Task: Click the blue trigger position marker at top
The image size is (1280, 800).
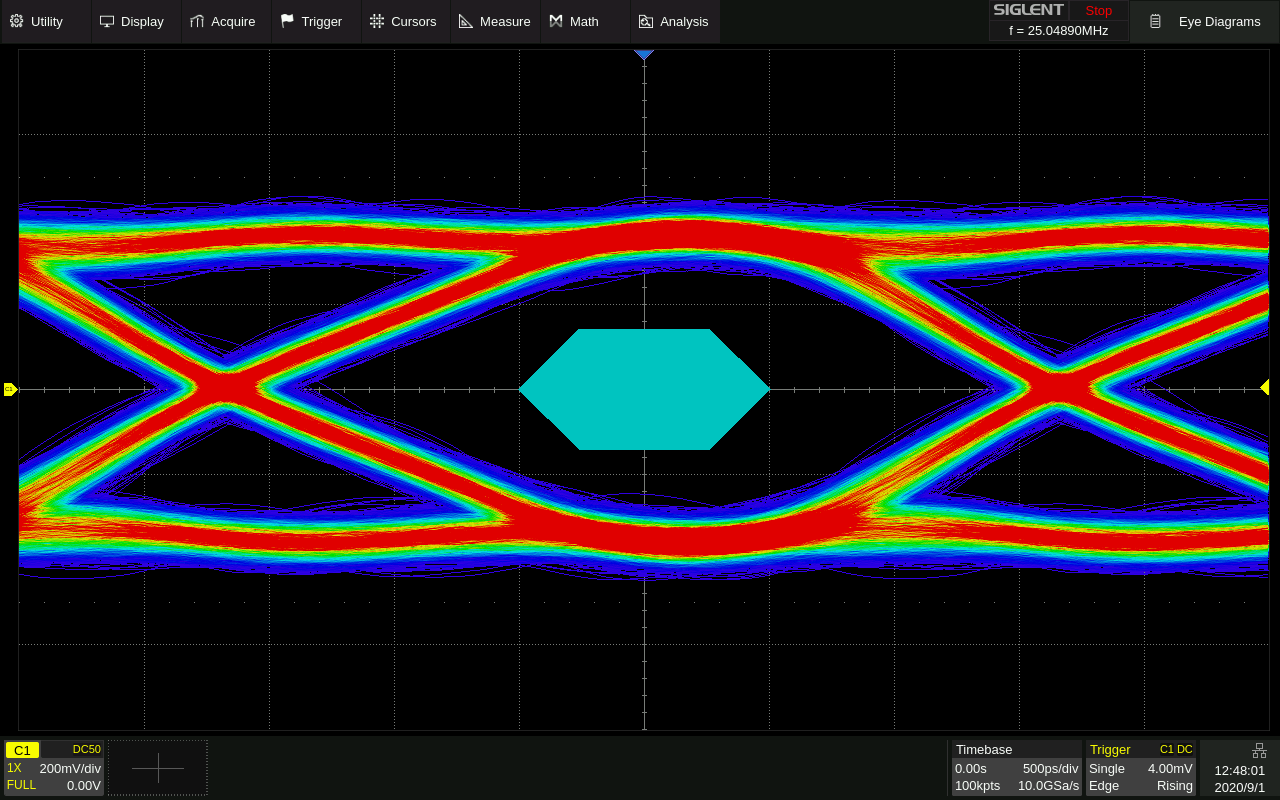Action: pyautogui.click(x=644, y=54)
